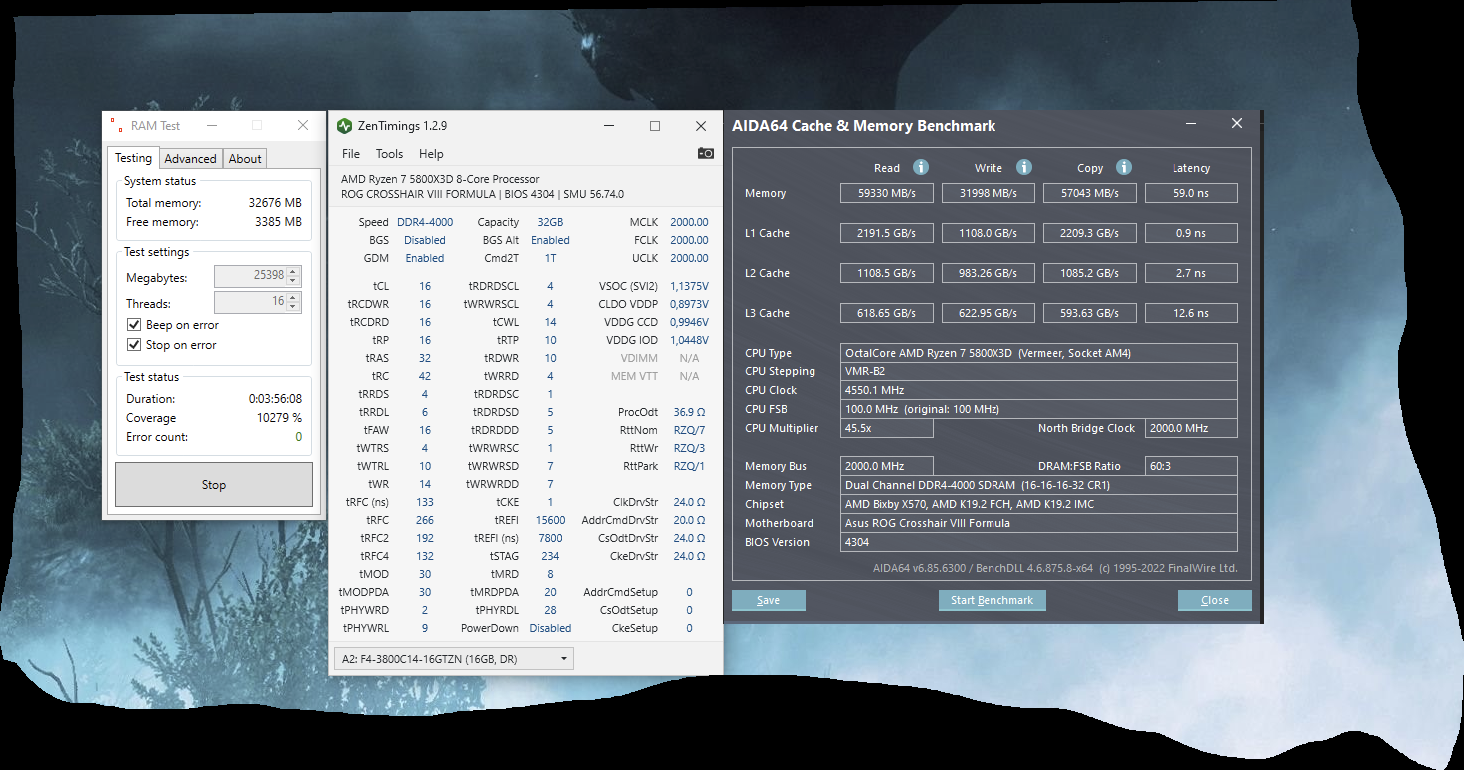Open the File menu in ZenTimings

(351, 154)
